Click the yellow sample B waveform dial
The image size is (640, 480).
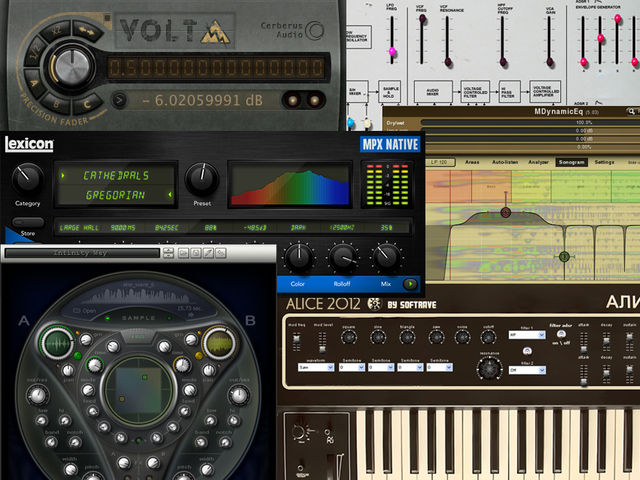[x=219, y=342]
